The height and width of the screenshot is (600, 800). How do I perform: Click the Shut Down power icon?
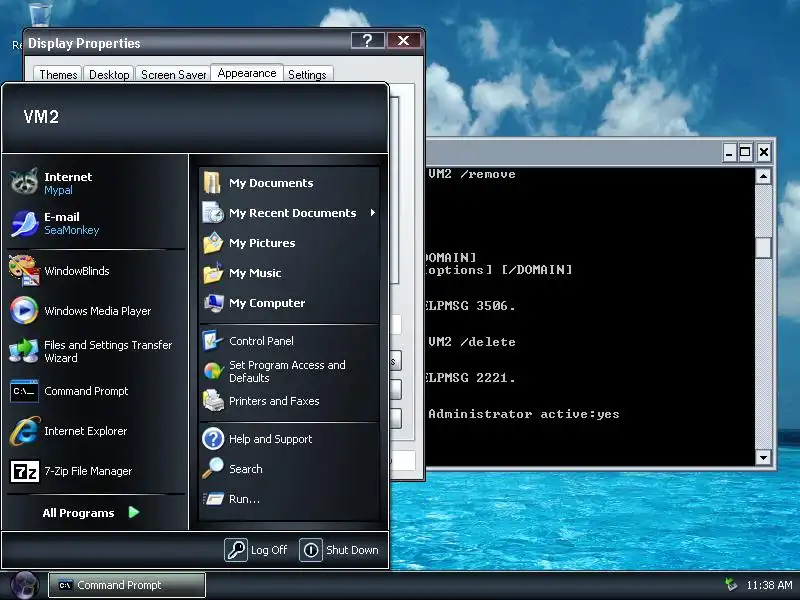tap(311, 550)
